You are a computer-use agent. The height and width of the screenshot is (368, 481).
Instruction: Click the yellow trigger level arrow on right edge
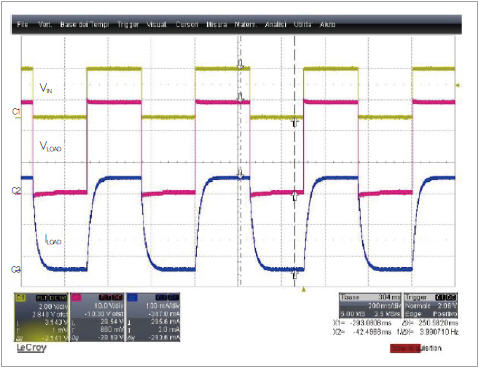click(458, 85)
